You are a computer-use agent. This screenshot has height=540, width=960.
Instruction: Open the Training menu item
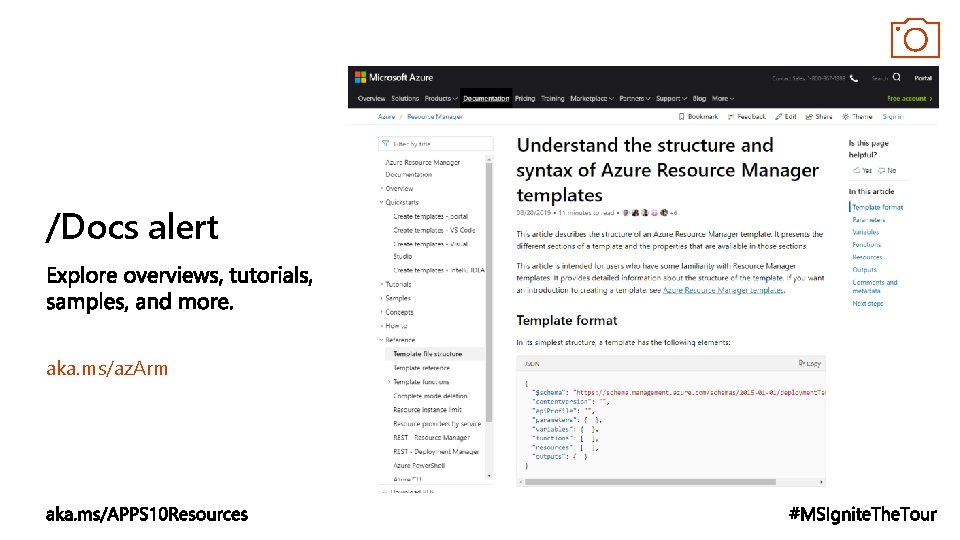tap(552, 99)
